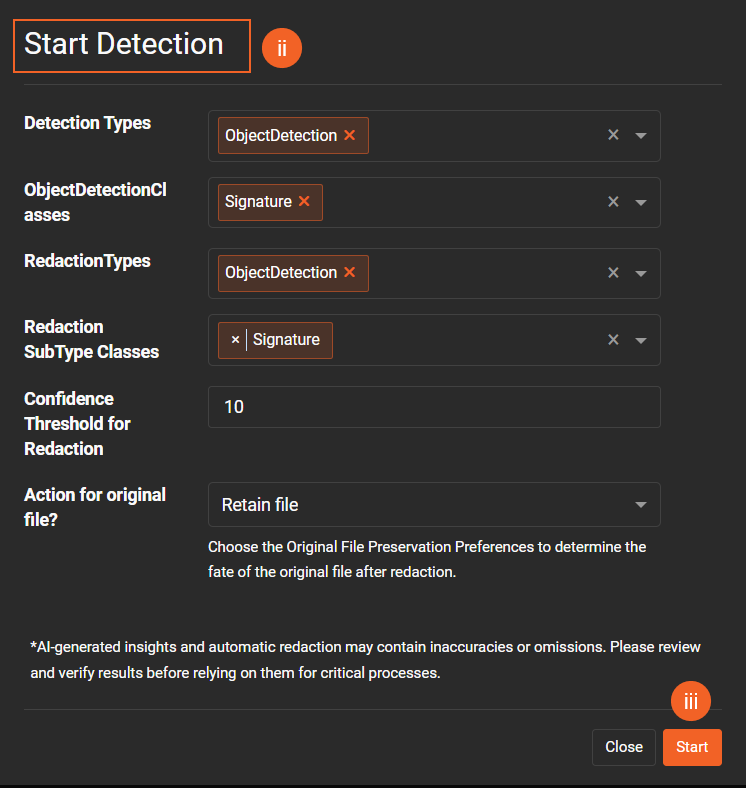Expand Redaction SubType Classes dropdown arrow
The width and height of the screenshot is (746, 788).
coord(641,341)
